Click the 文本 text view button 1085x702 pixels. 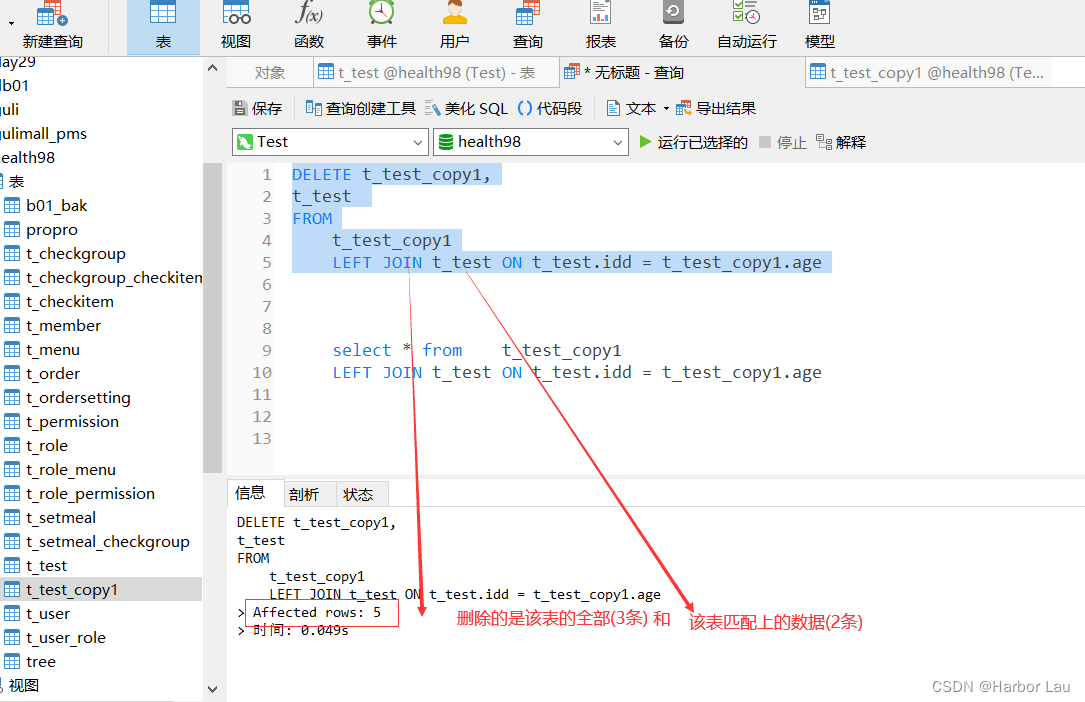click(631, 109)
